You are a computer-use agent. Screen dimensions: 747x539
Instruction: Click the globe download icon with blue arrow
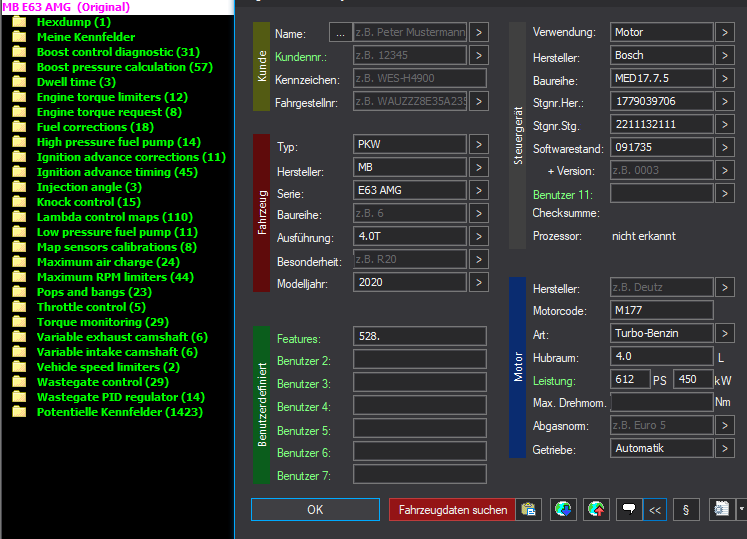pos(563,509)
